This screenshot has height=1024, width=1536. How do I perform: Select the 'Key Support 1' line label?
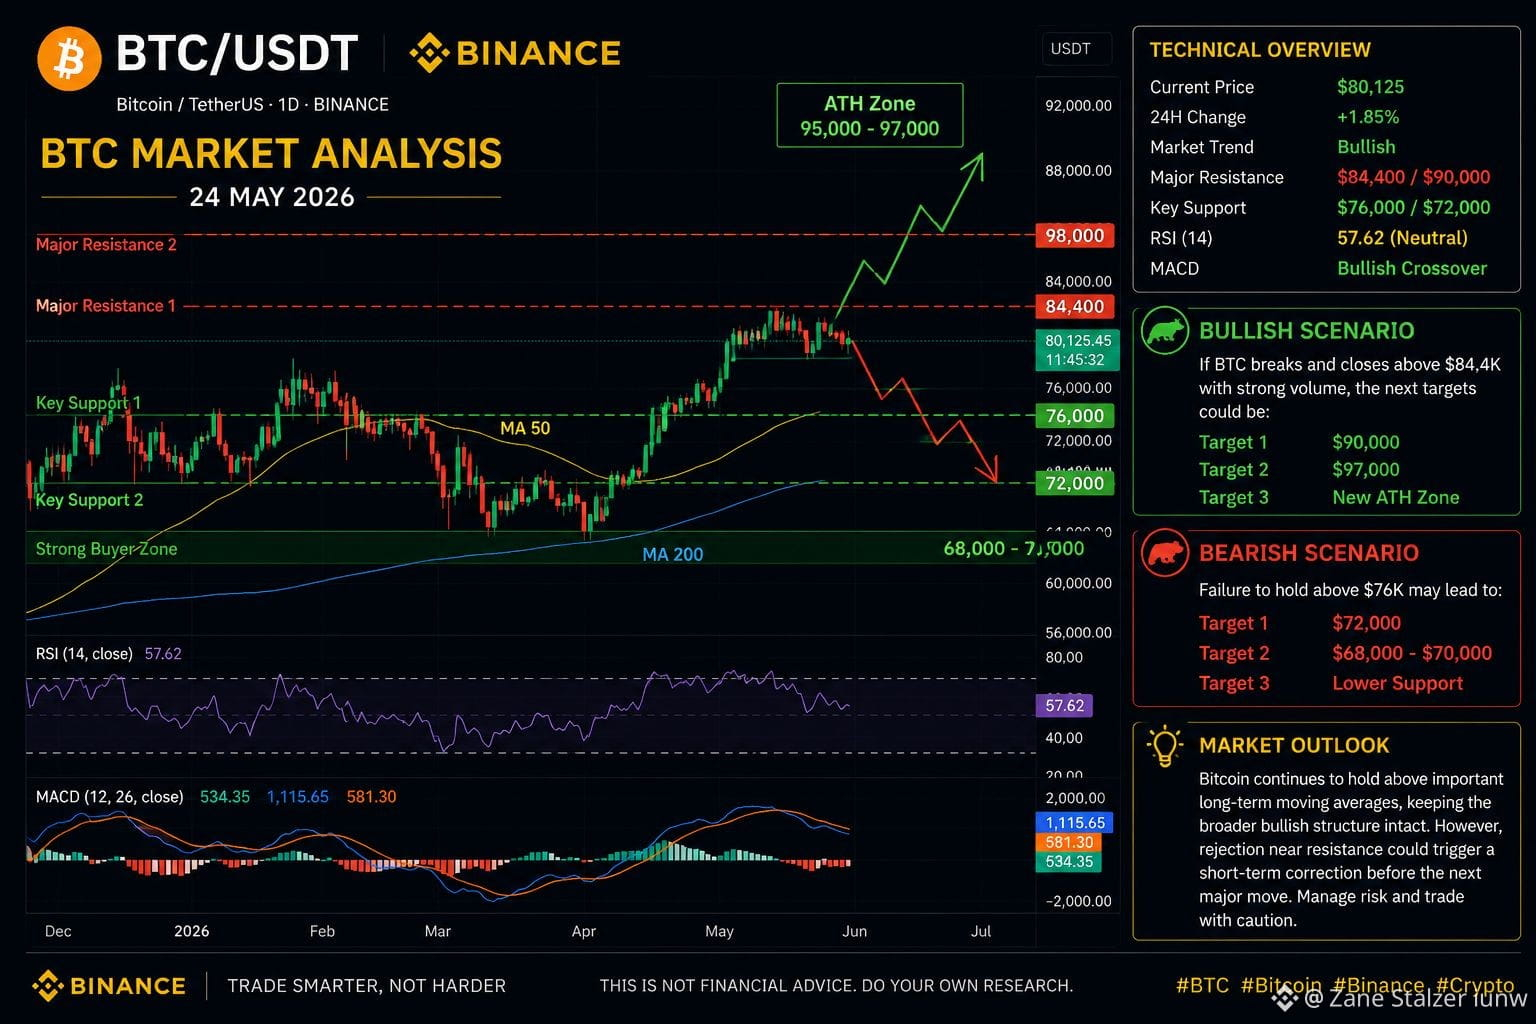pyautogui.click(x=88, y=403)
